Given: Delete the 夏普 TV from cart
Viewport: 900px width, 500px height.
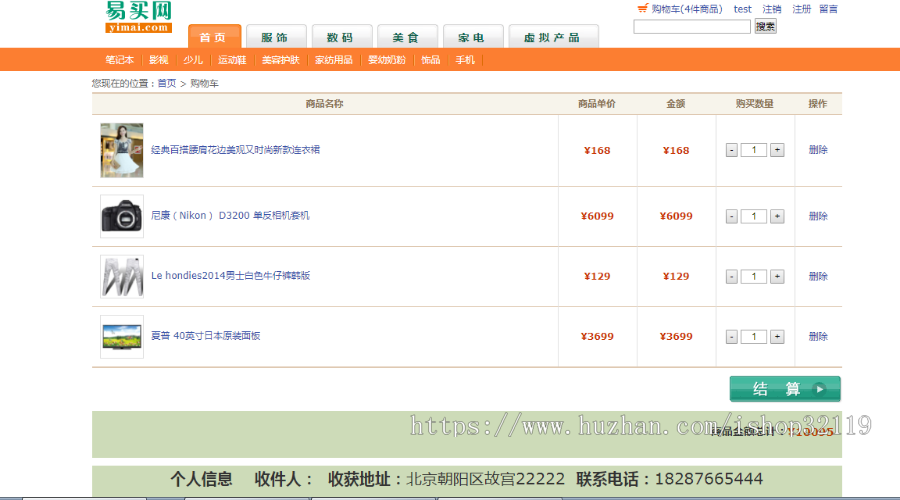Looking at the screenshot, I should click(818, 337).
